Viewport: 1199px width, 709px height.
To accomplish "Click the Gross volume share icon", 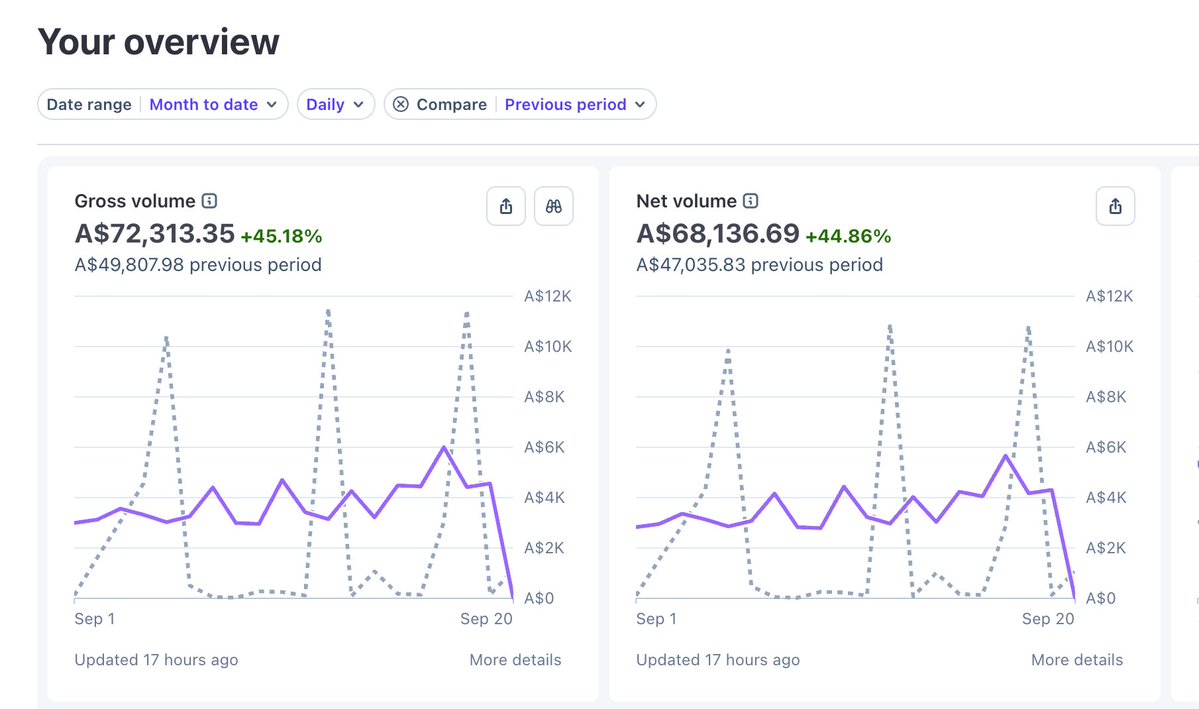I will tap(506, 206).
